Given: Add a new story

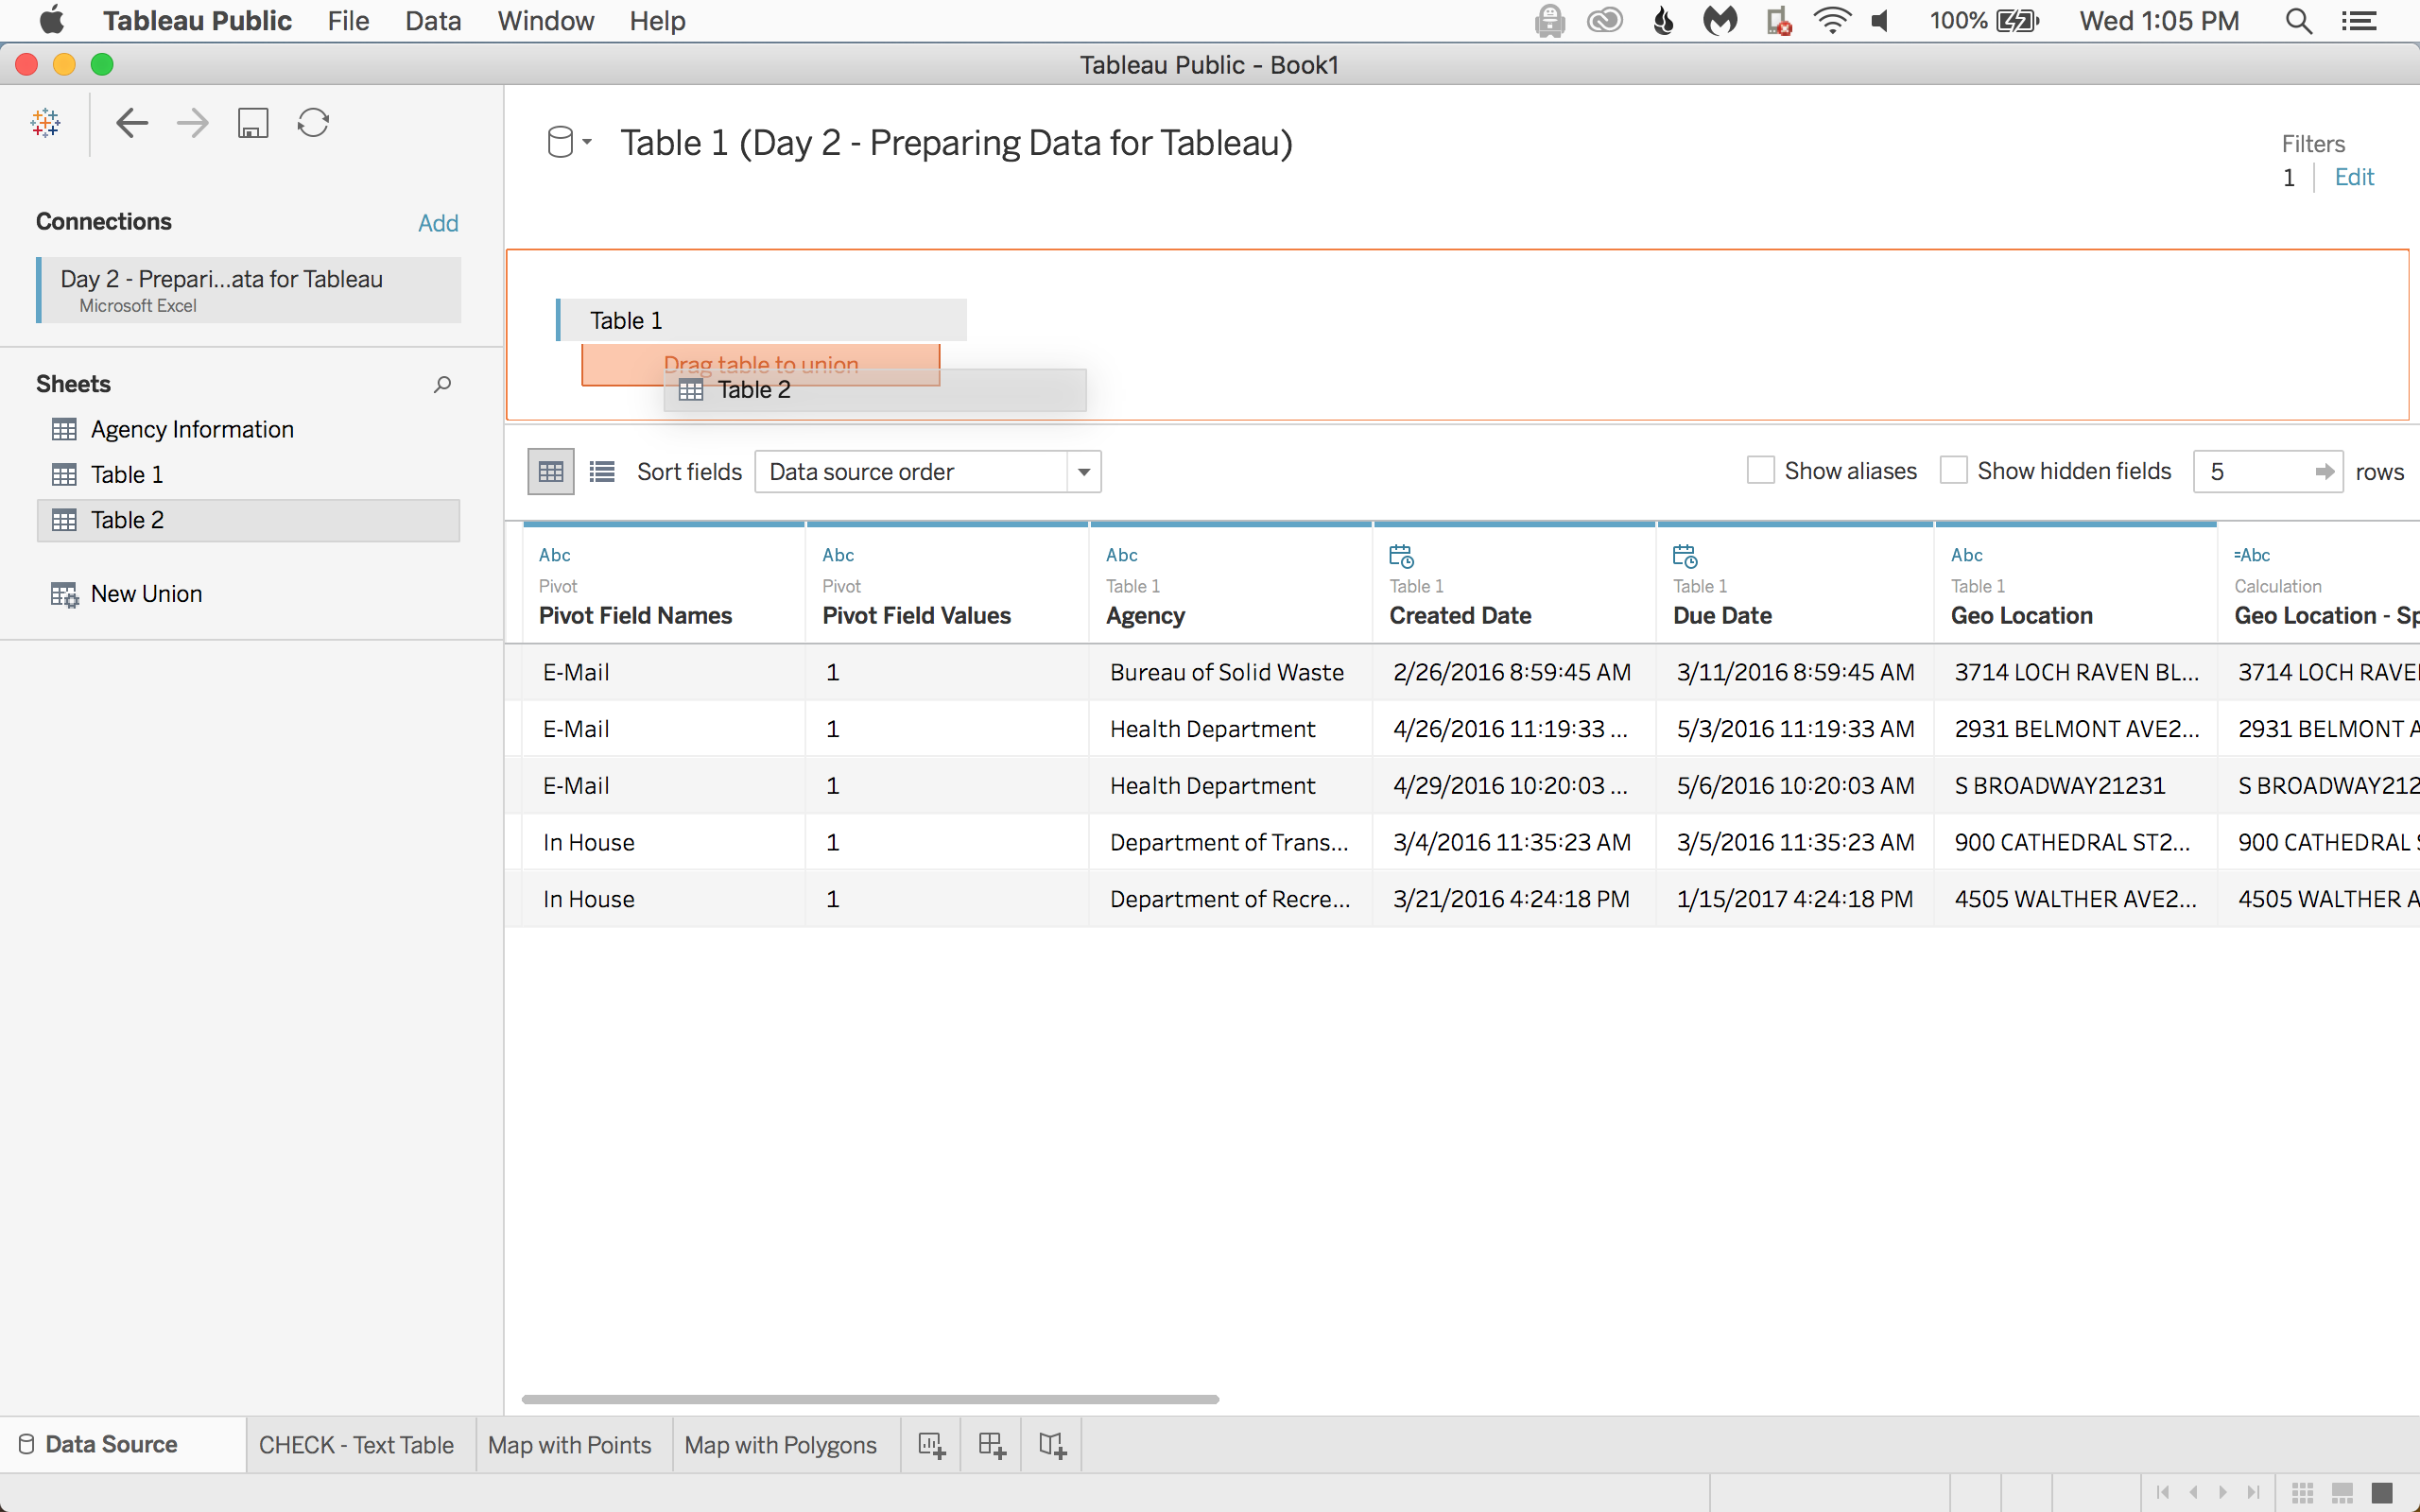Looking at the screenshot, I should pos(1051,1445).
